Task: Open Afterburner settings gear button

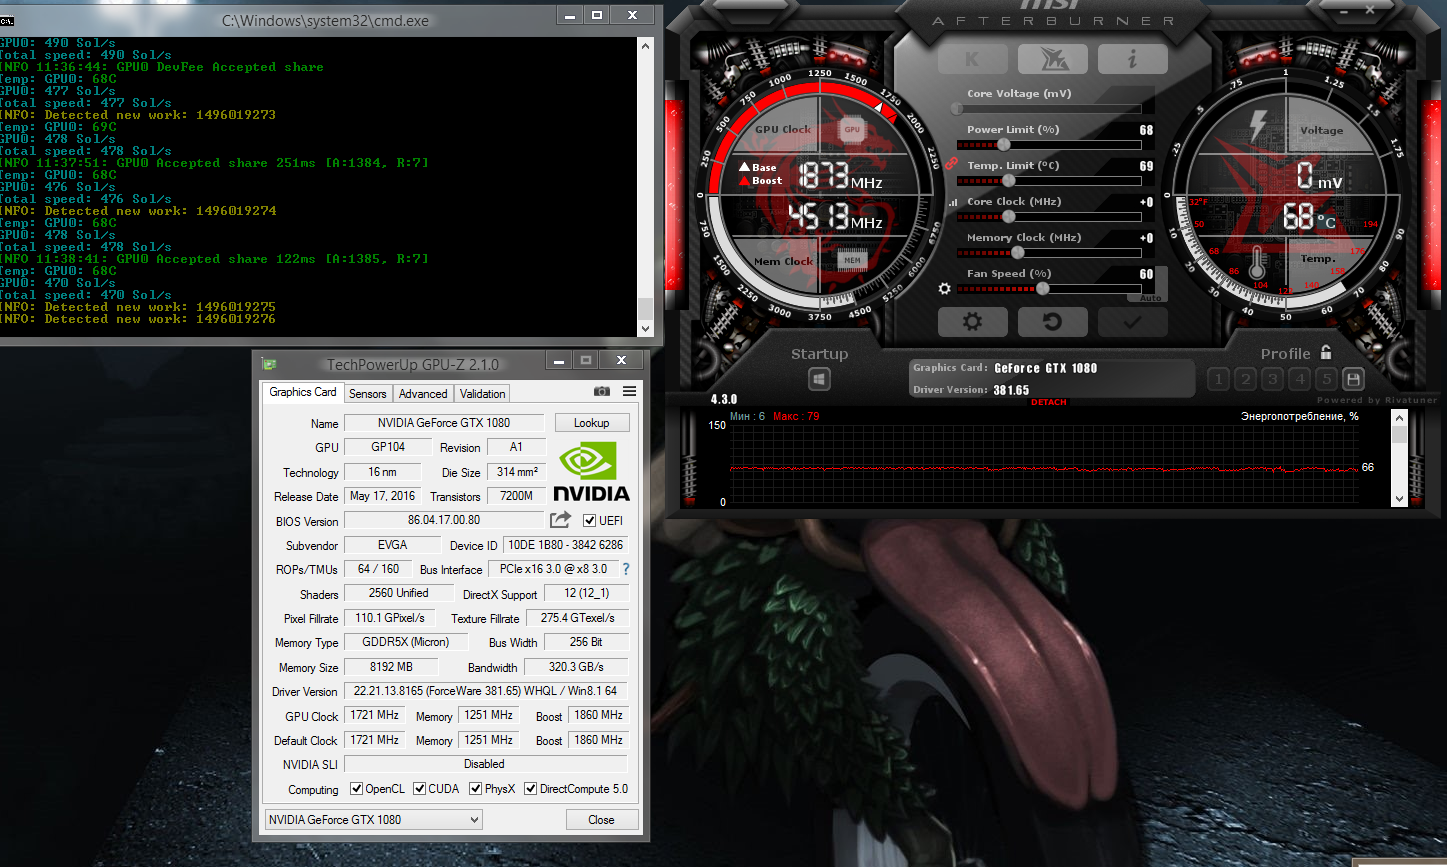Action: [972, 322]
